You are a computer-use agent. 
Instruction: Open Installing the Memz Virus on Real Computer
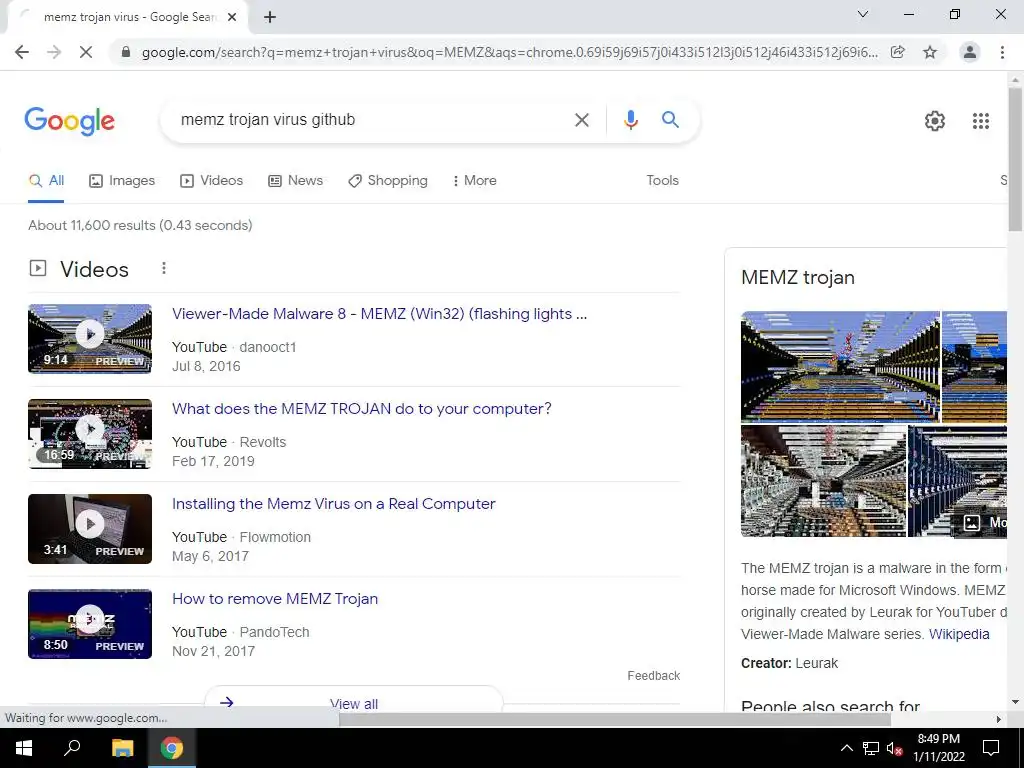click(334, 504)
